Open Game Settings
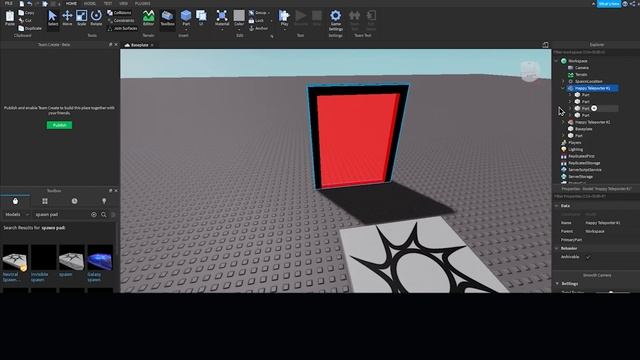The image size is (640, 360). [x=336, y=20]
